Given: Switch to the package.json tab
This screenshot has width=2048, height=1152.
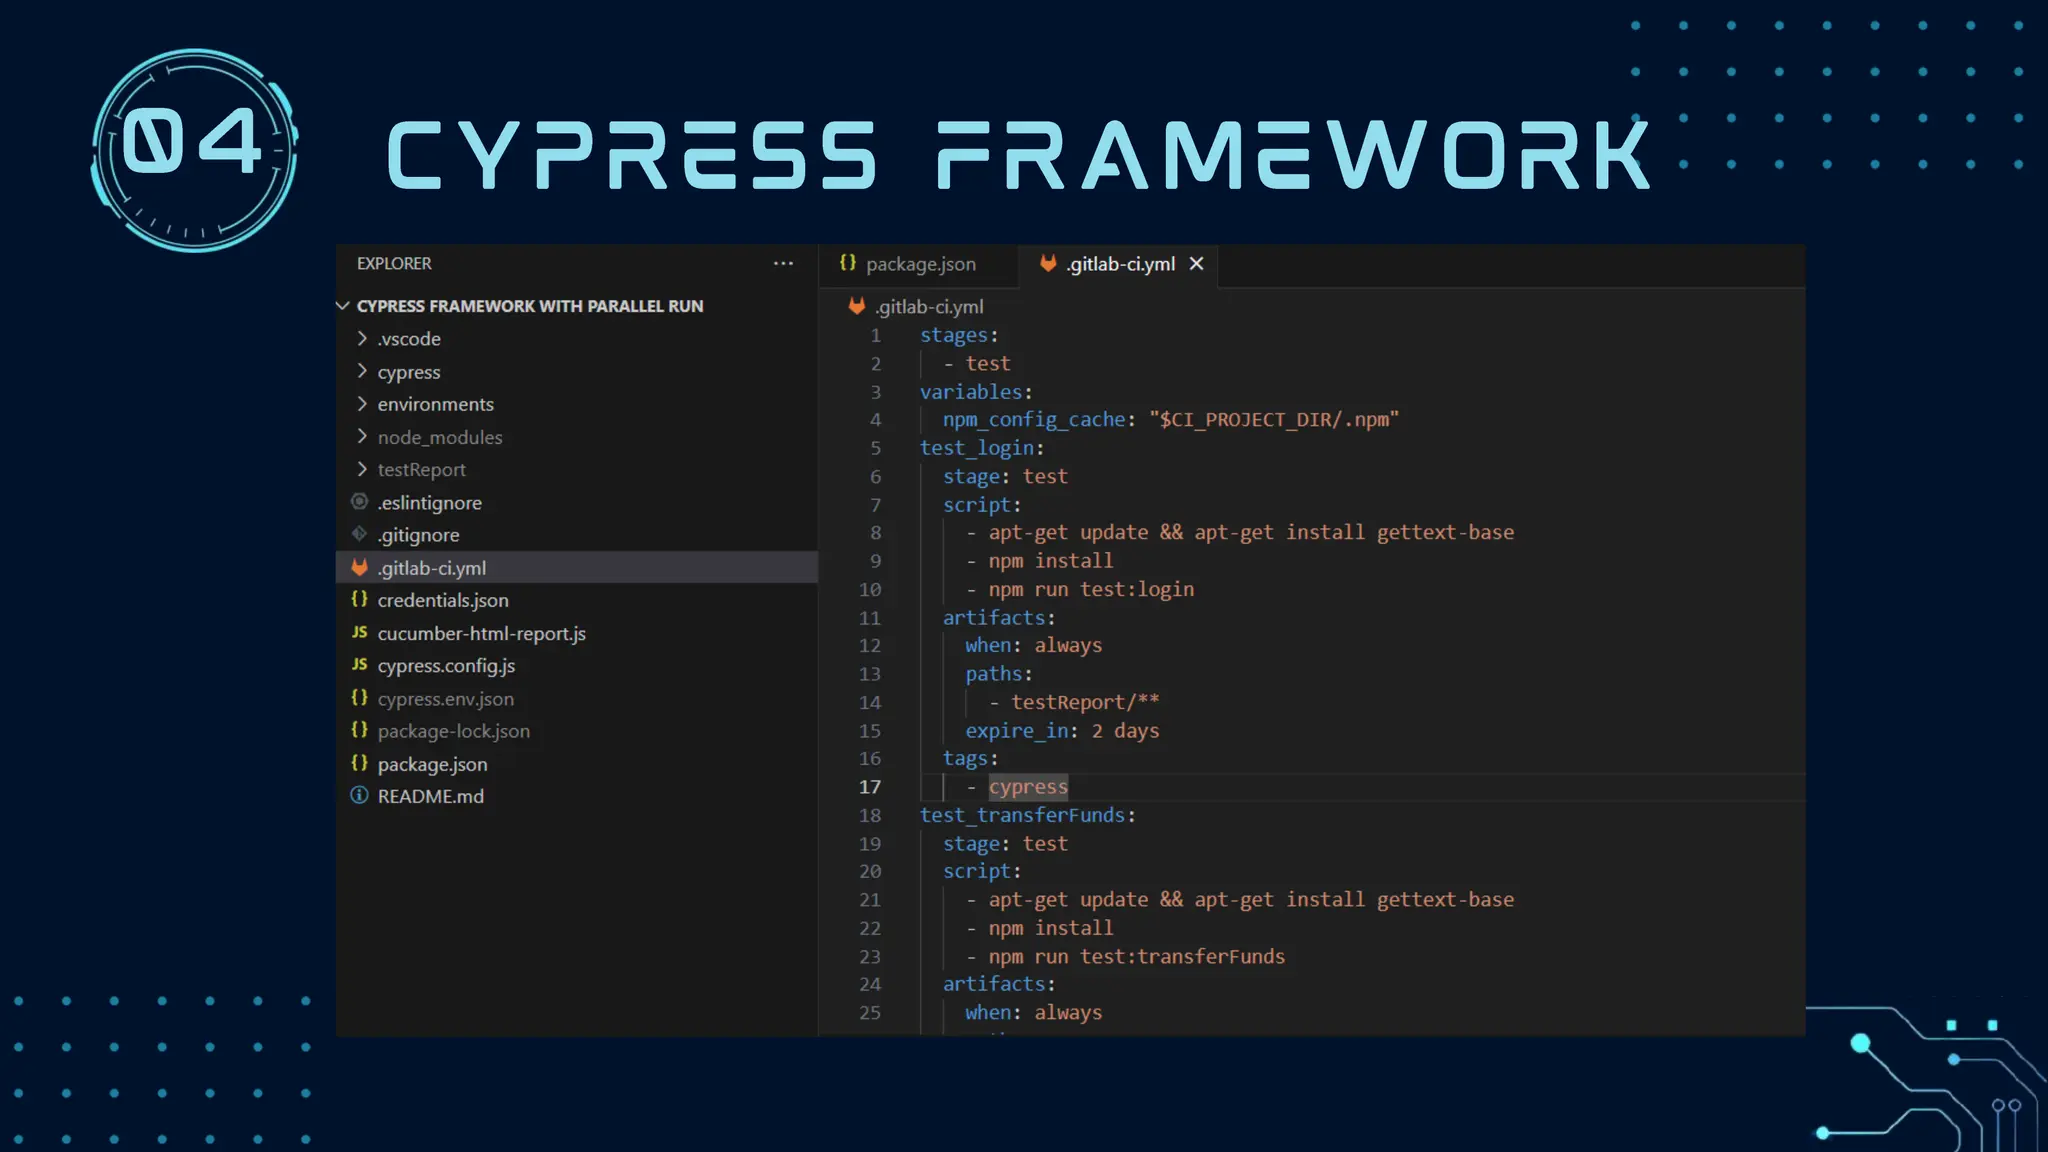Looking at the screenshot, I should click(920, 264).
